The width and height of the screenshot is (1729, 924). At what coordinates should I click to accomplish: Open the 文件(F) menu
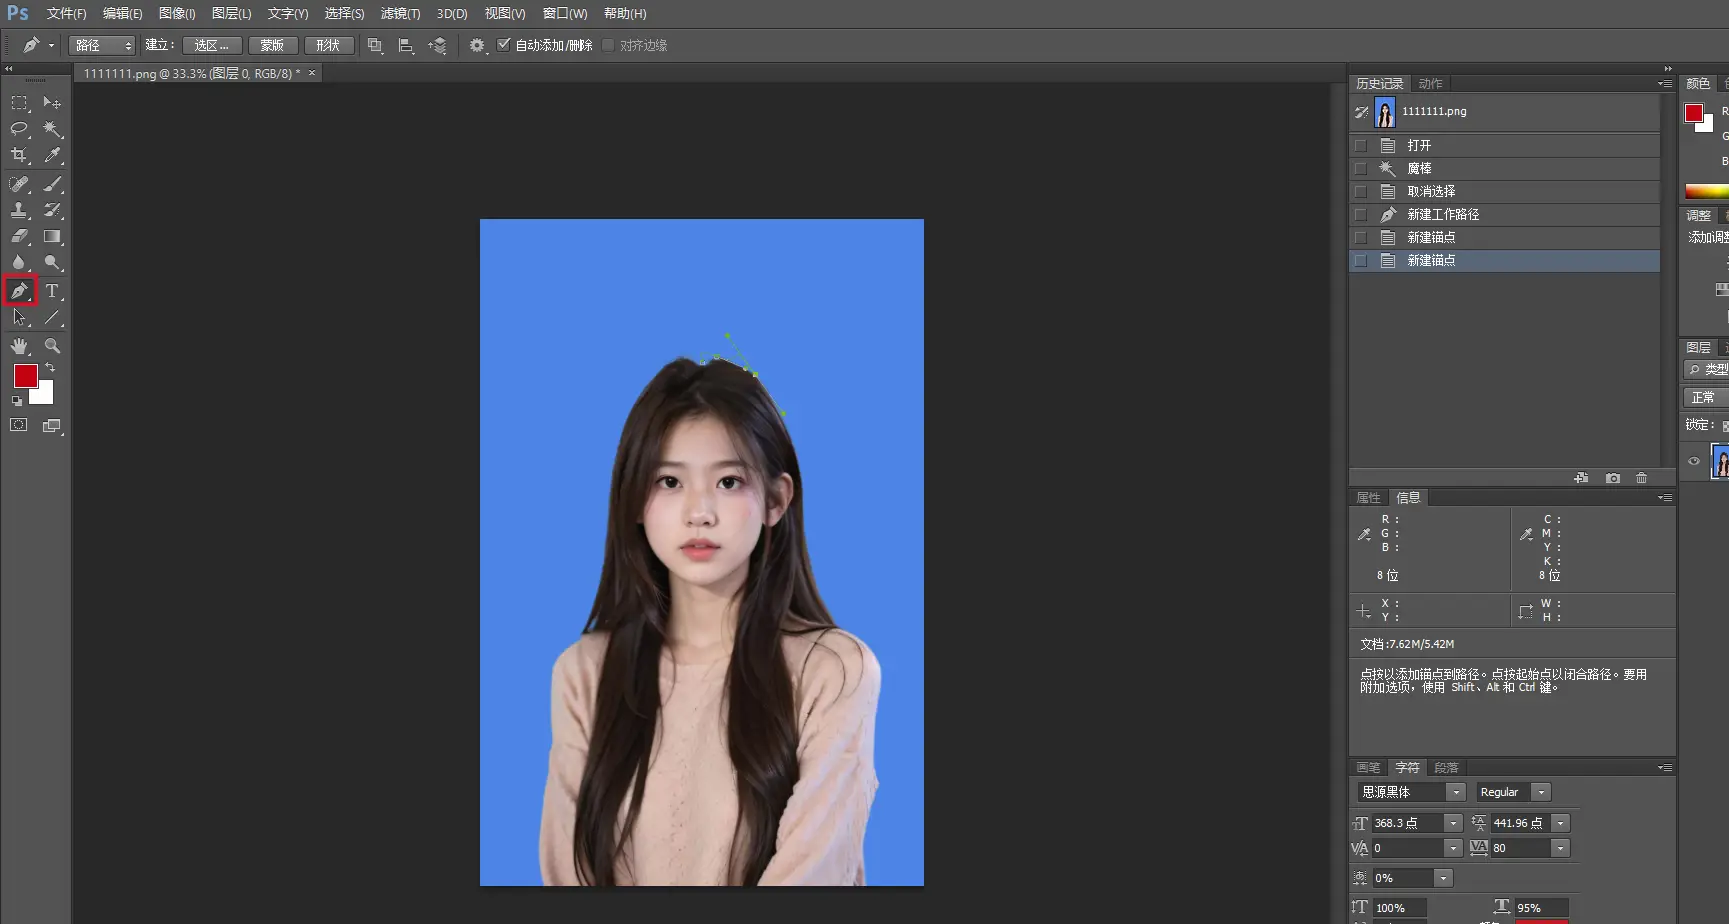66,14
